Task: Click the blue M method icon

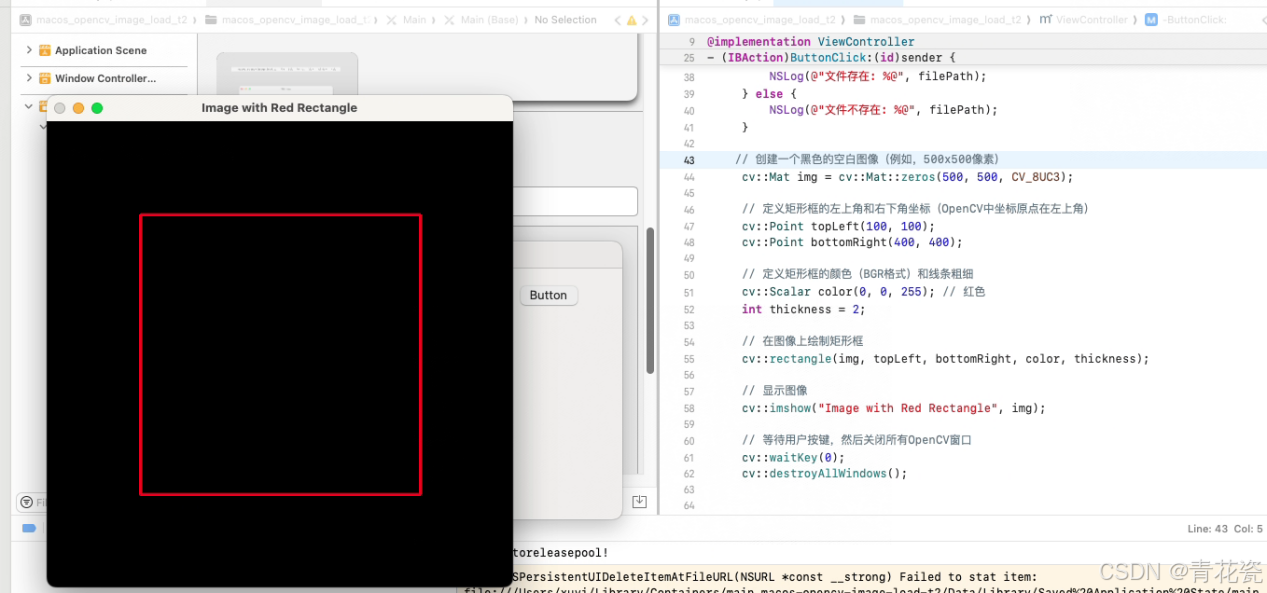Action: pos(1152,20)
